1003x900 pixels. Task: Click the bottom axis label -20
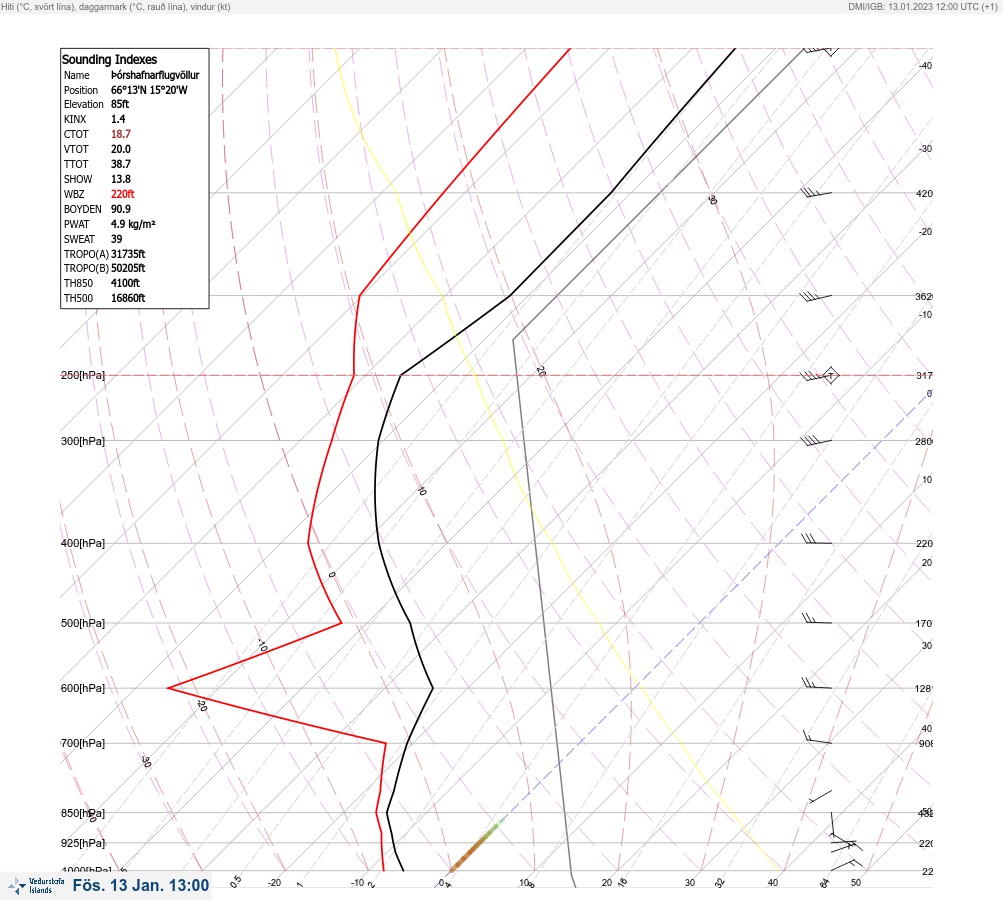(274, 883)
